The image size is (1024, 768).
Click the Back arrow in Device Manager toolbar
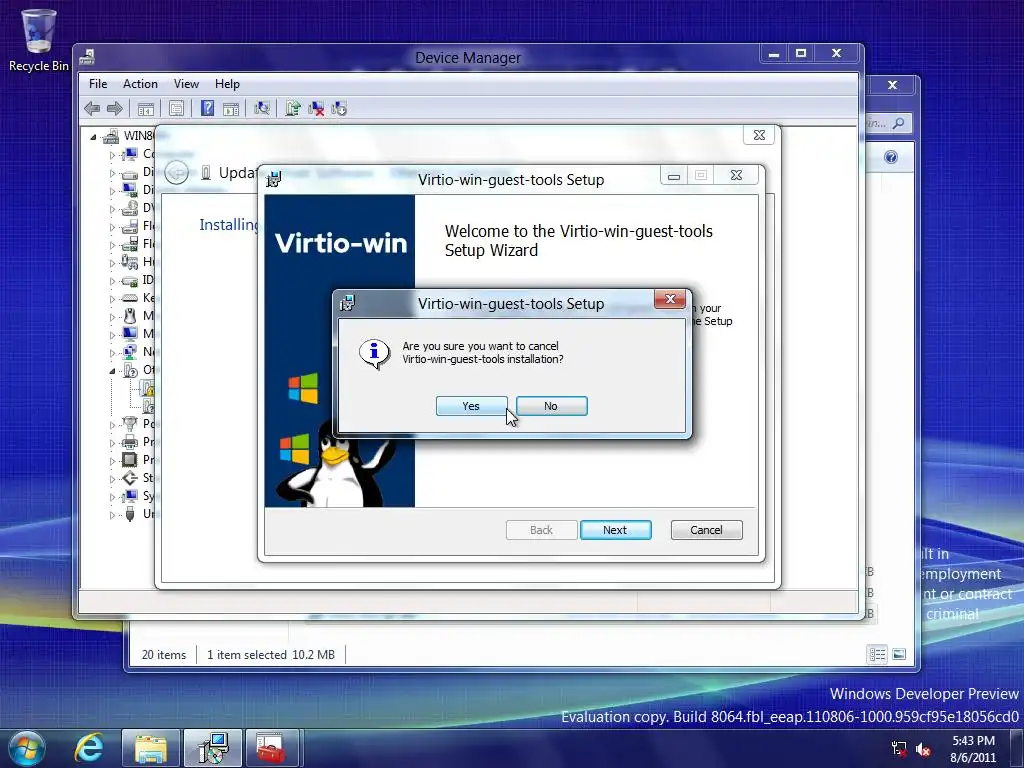(92, 108)
